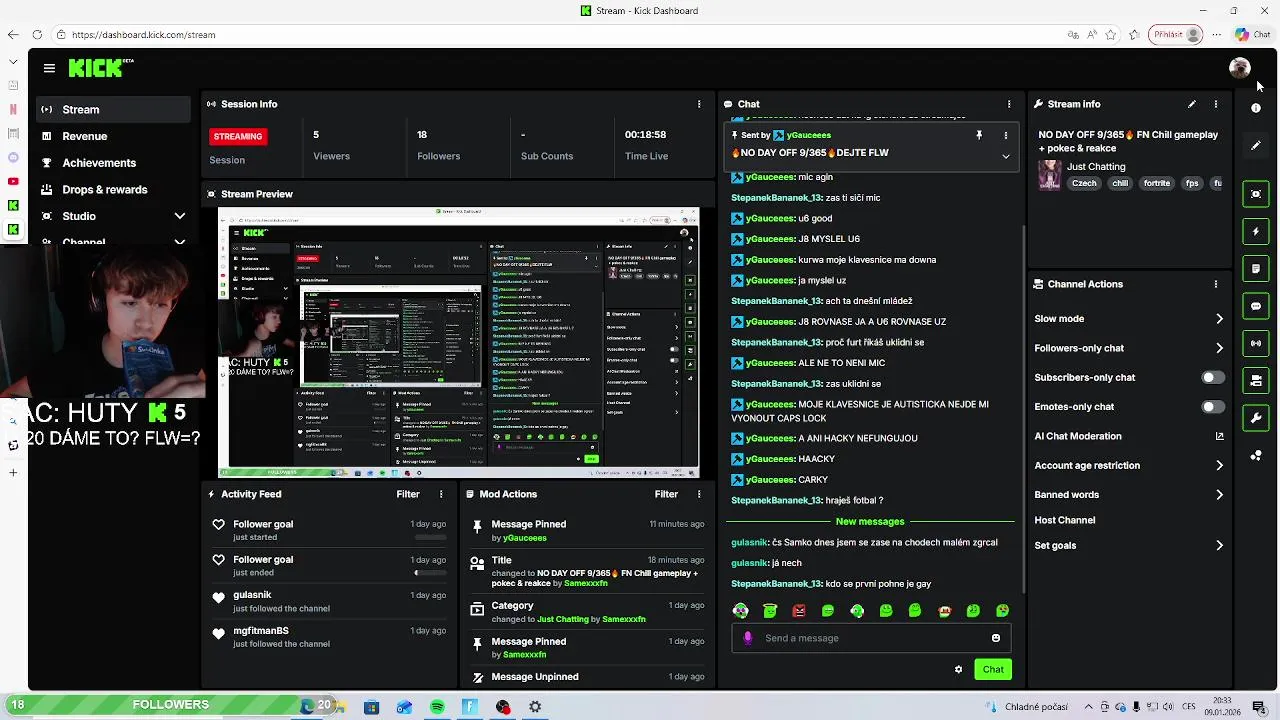This screenshot has height=720, width=1280.
Task: Click the info circle icon in right sidebar
Action: point(1256,108)
